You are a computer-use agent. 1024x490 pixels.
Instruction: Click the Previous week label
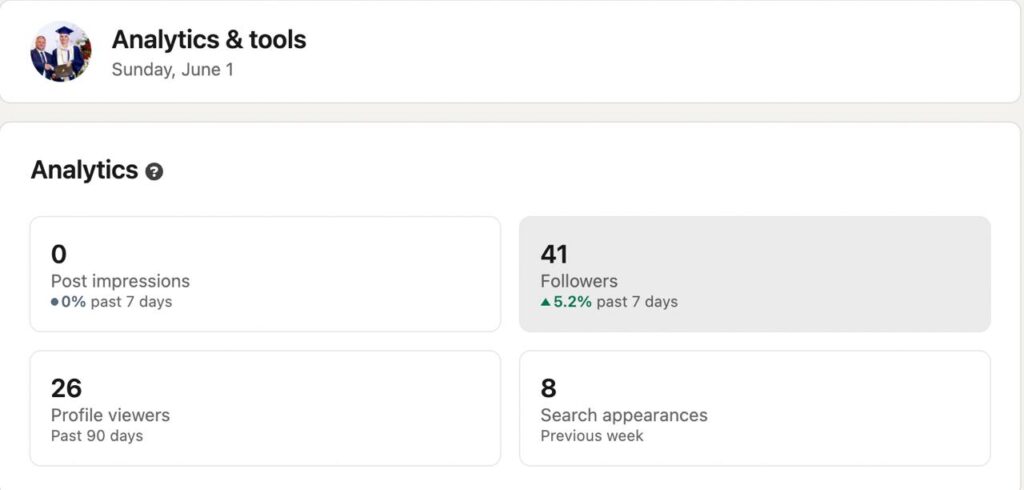(592, 436)
